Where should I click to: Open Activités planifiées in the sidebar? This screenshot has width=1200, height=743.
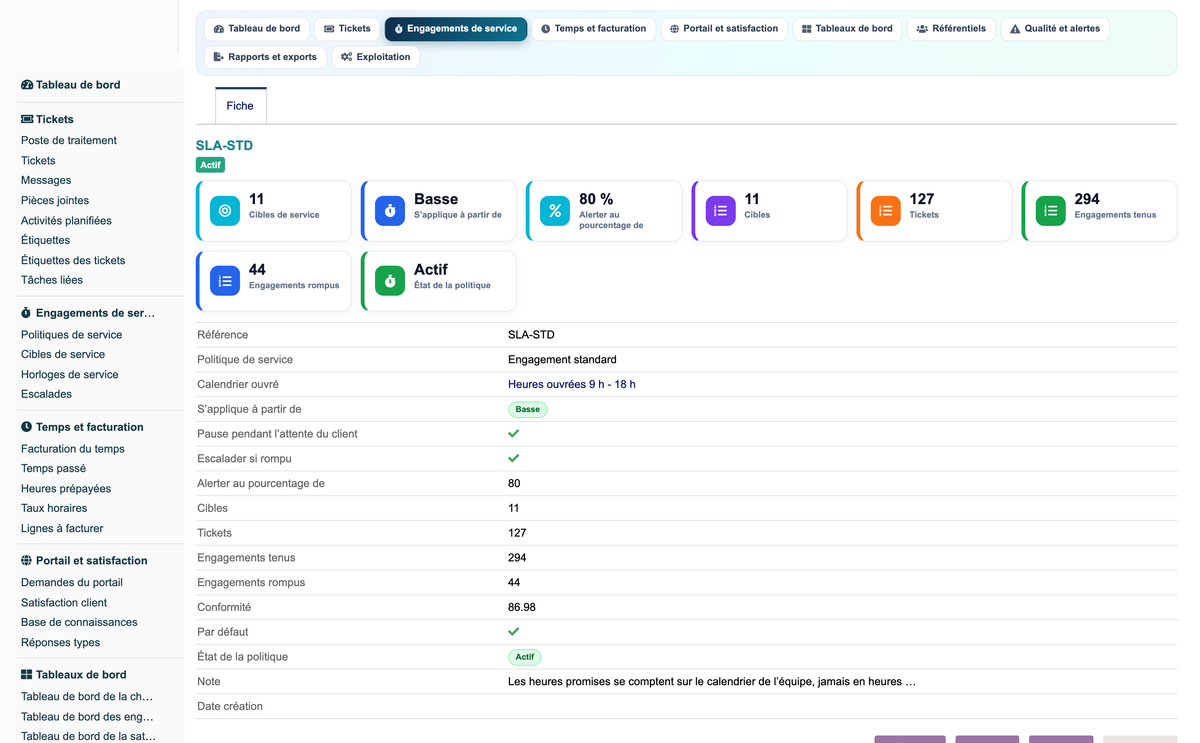pyautogui.click(x=66, y=221)
